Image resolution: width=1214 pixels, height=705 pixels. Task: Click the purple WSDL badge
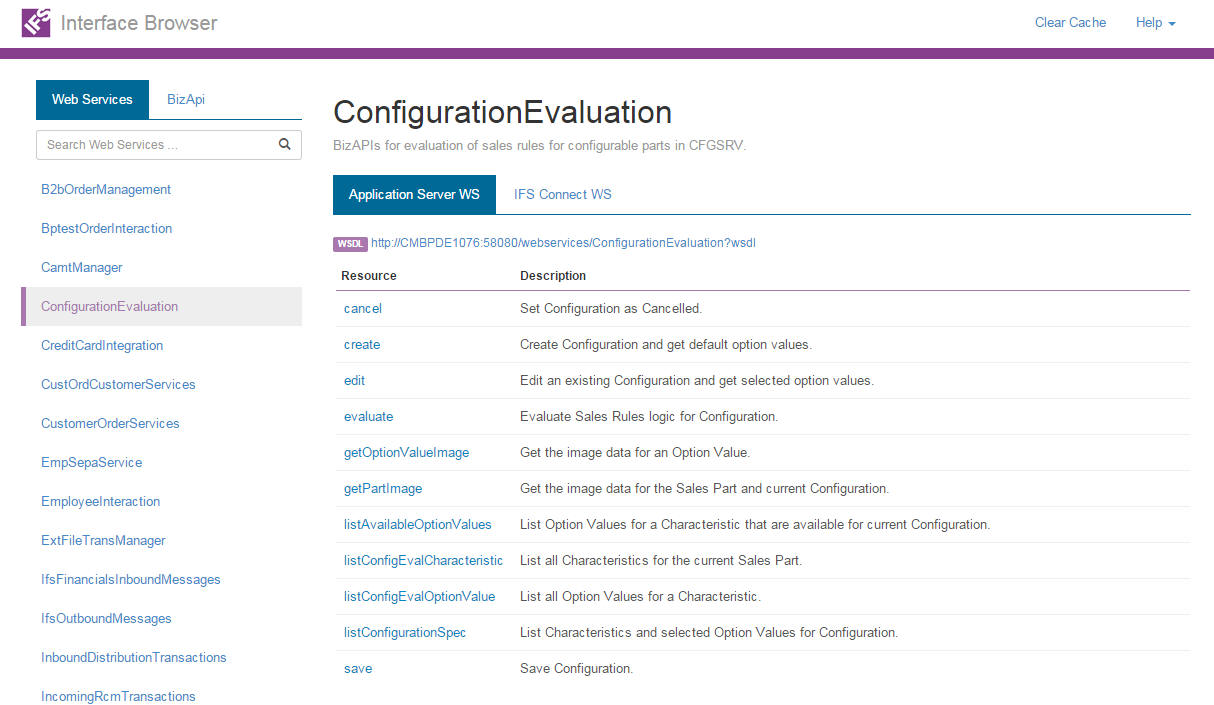click(350, 243)
